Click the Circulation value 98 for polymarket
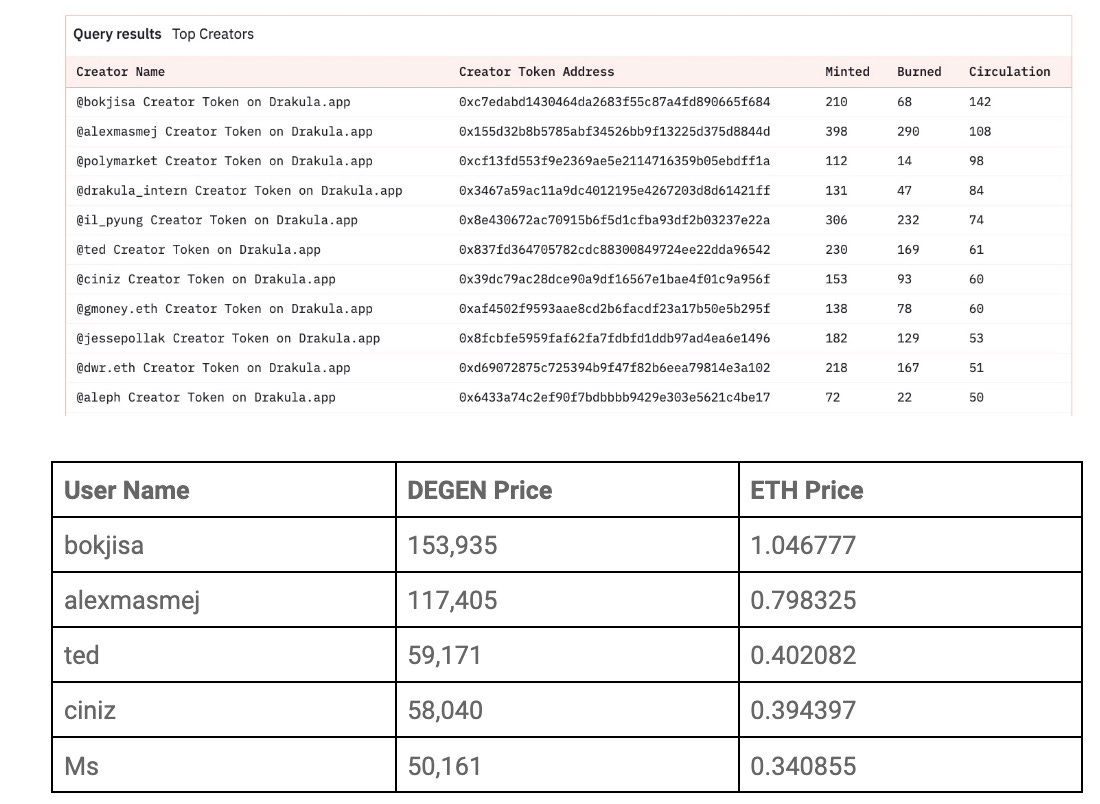1100x804 pixels. pos(977,161)
